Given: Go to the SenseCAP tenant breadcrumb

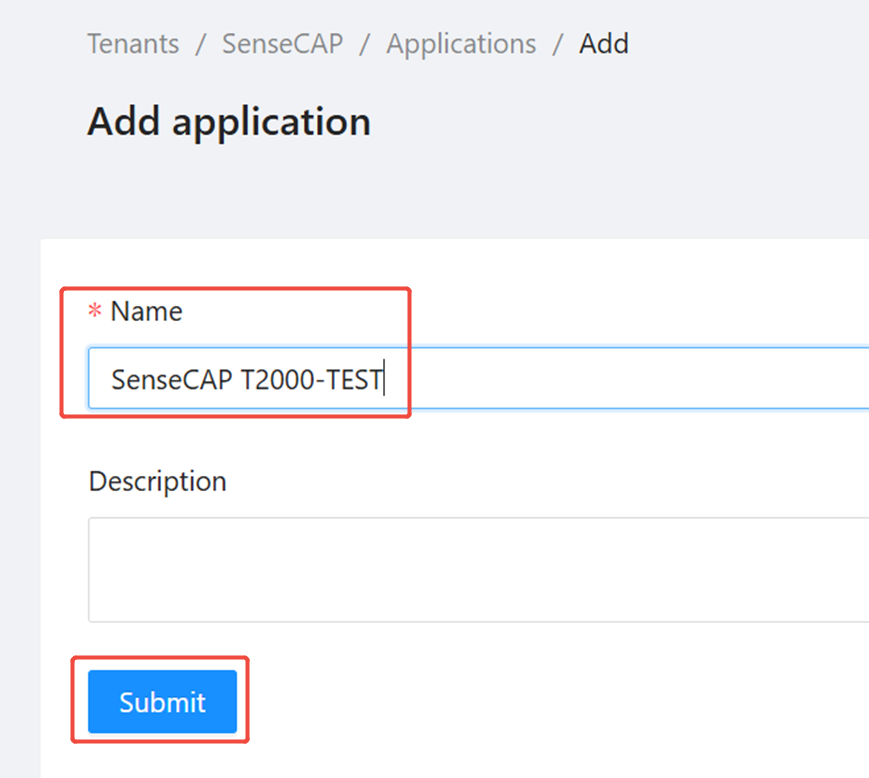Looking at the screenshot, I should 284,44.
